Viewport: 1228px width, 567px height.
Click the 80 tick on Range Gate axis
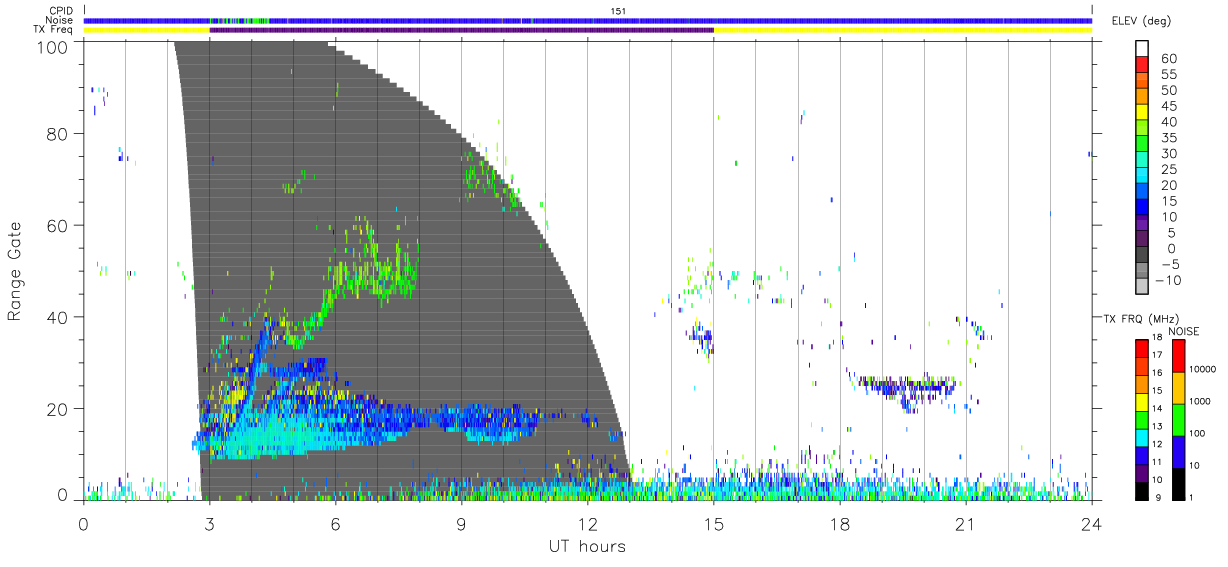(x=58, y=134)
